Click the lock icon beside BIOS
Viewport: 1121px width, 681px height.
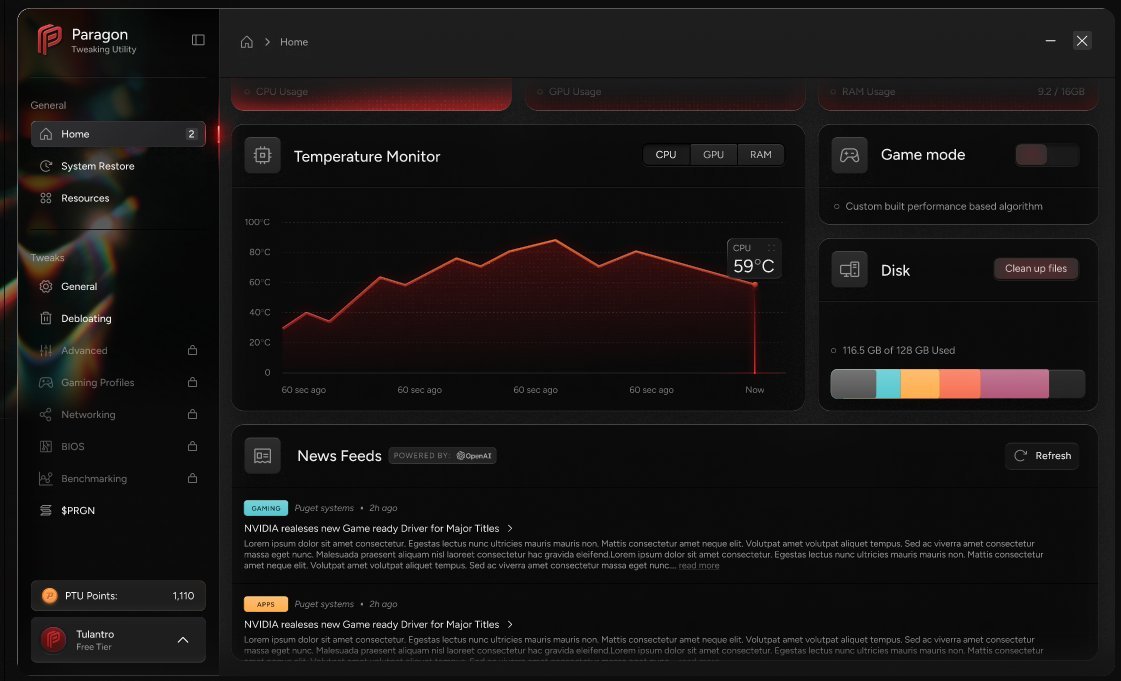pos(192,446)
